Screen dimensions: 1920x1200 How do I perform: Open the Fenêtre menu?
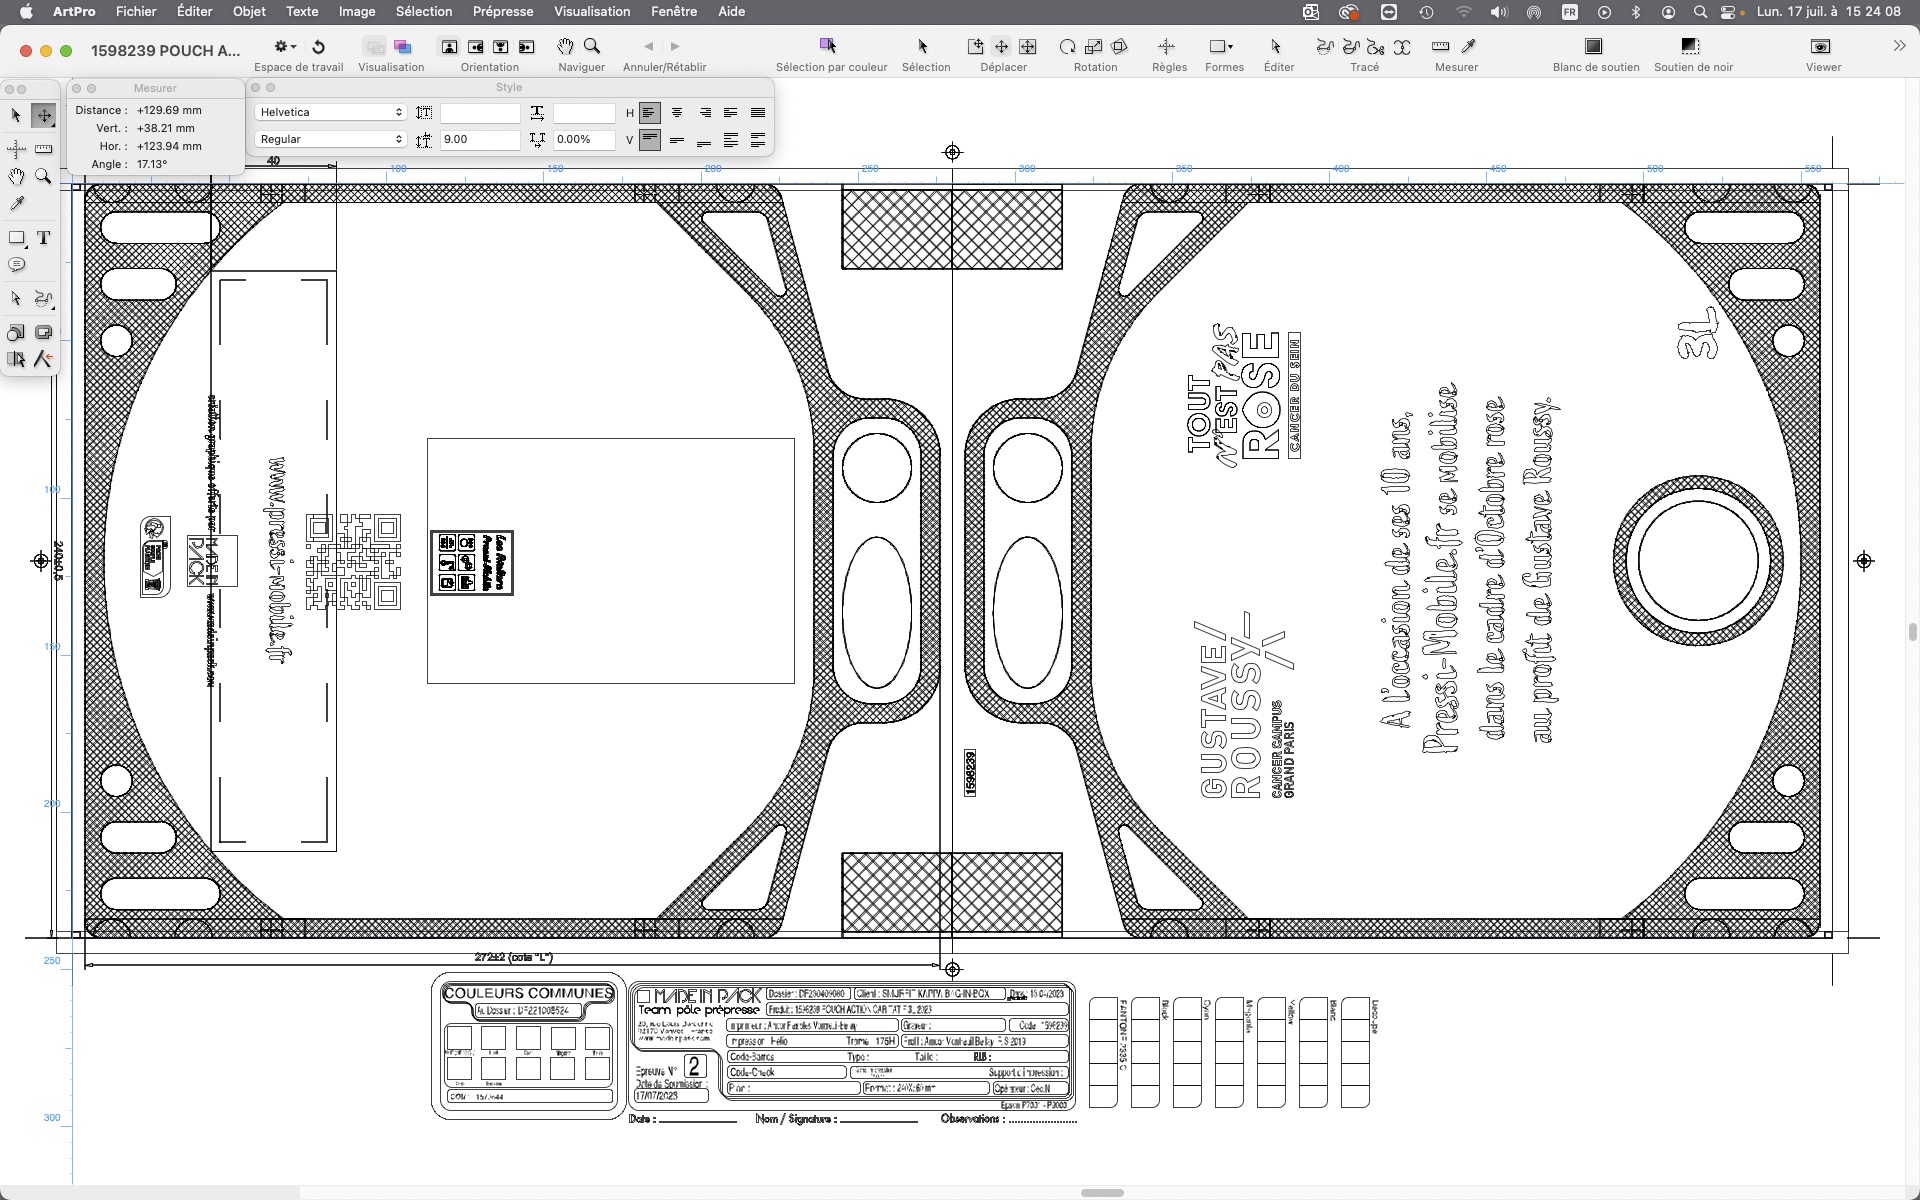point(673,11)
